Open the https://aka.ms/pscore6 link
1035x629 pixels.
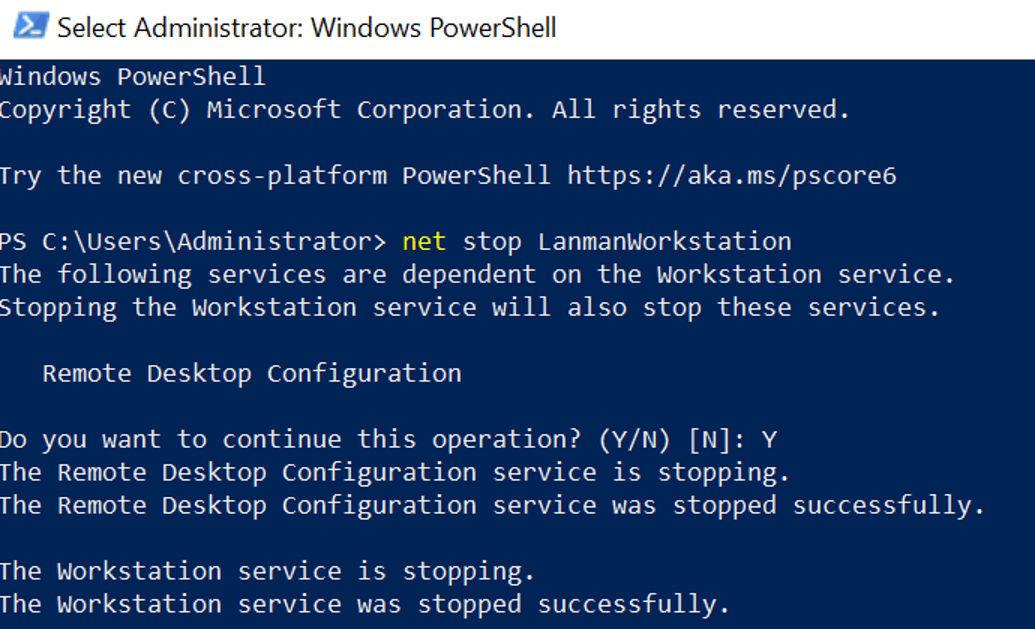[731, 176]
